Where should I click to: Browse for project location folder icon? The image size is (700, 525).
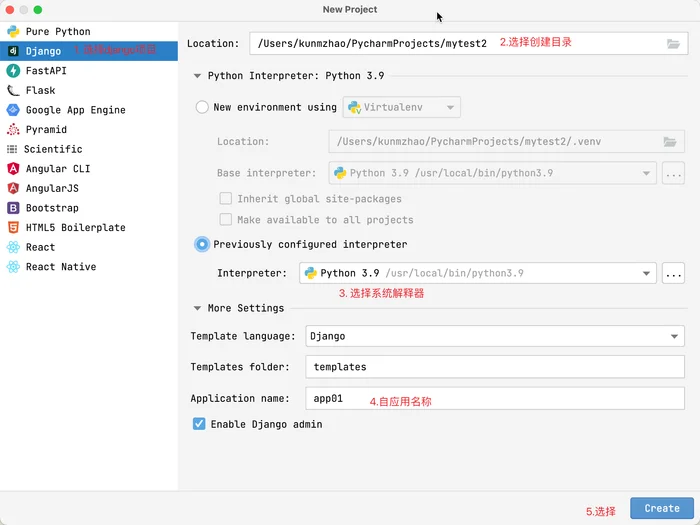click(673, 44)
